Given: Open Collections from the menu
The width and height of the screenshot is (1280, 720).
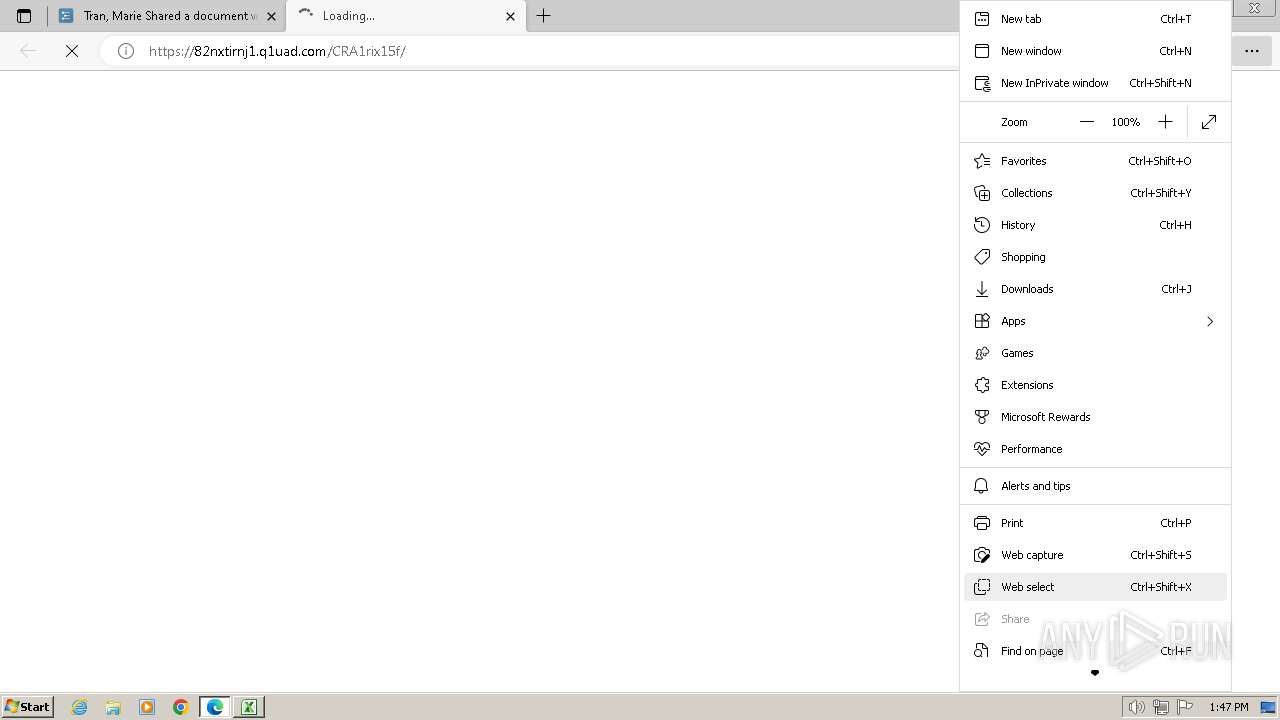Looking at the screenshot, I should 1095,193.
